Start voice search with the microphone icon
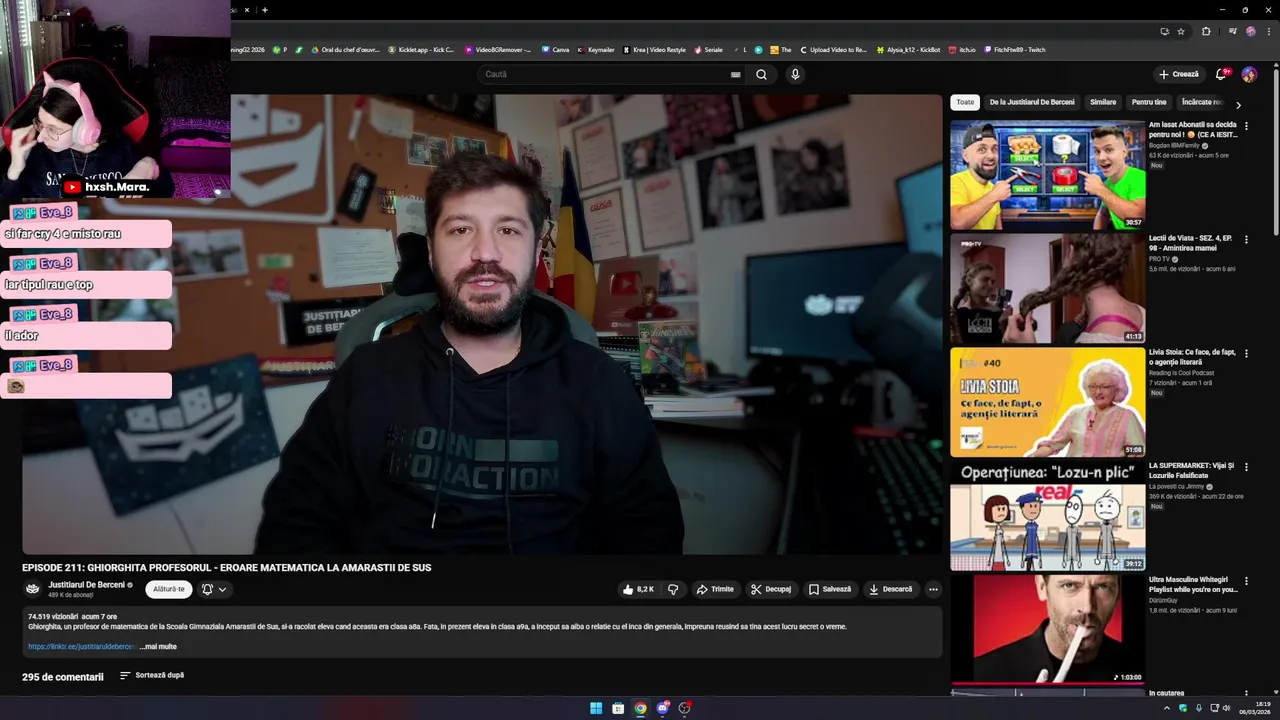The height and width of the screenshot is (720, 1280). click(x=795, y=74)
